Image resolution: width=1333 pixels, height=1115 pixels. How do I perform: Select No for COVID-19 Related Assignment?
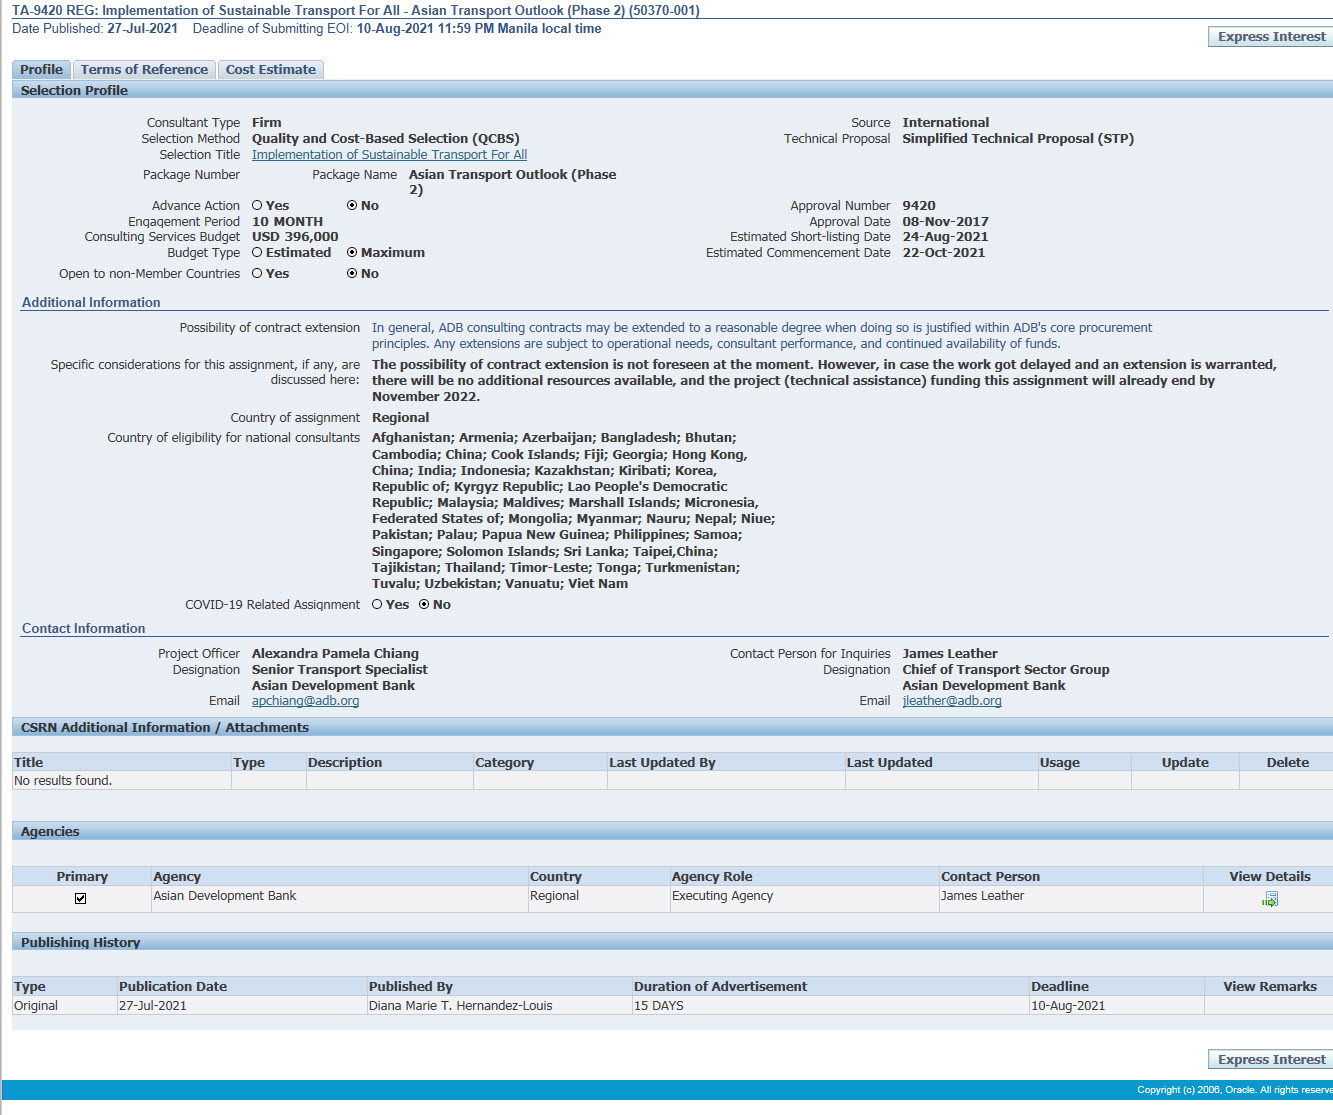tap(425, 605)
